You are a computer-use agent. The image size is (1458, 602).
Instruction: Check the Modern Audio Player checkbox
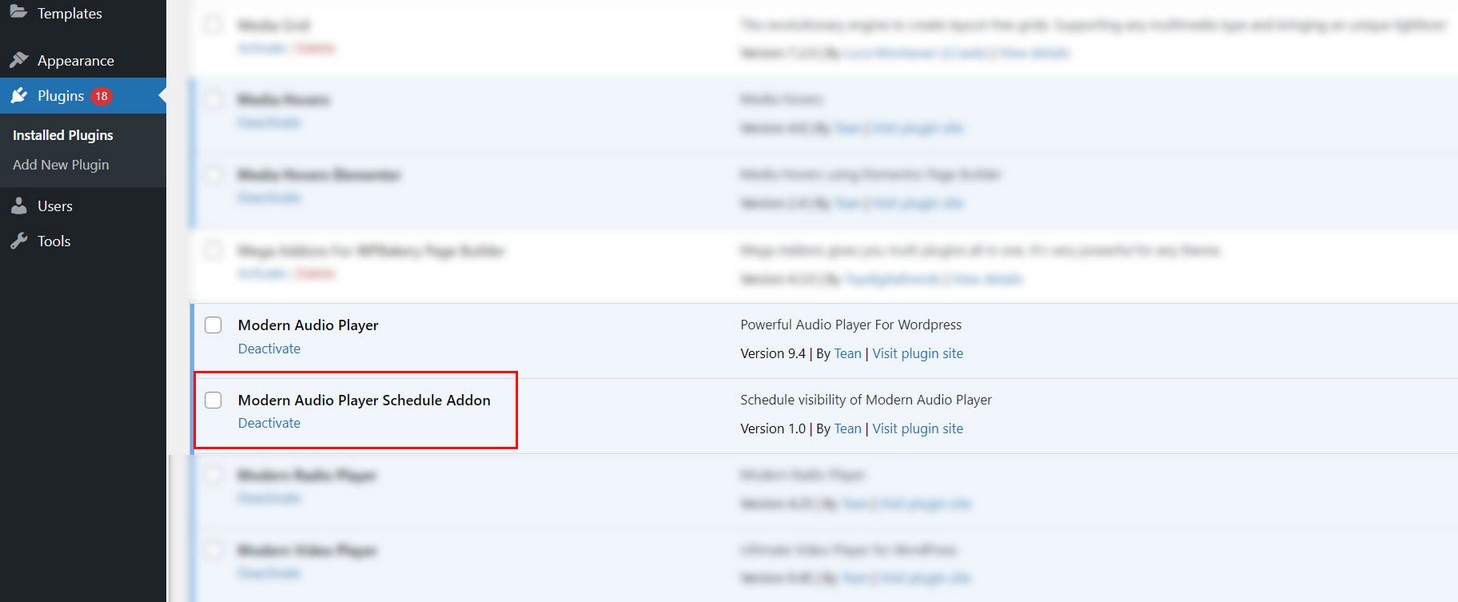click(213, 325)
